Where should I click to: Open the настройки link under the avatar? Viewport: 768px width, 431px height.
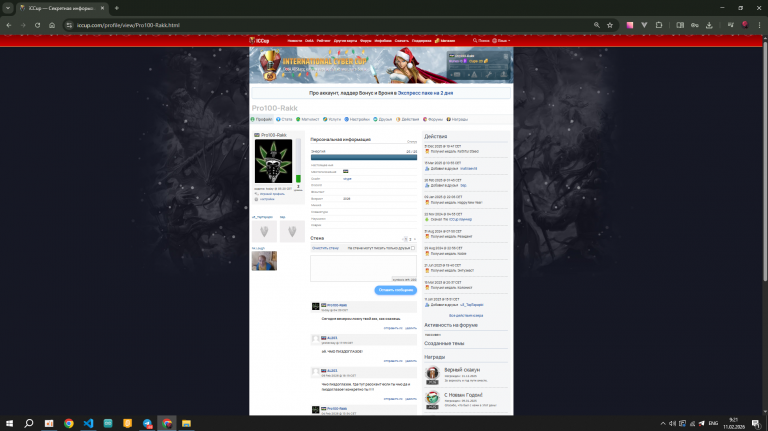(267, 199)
